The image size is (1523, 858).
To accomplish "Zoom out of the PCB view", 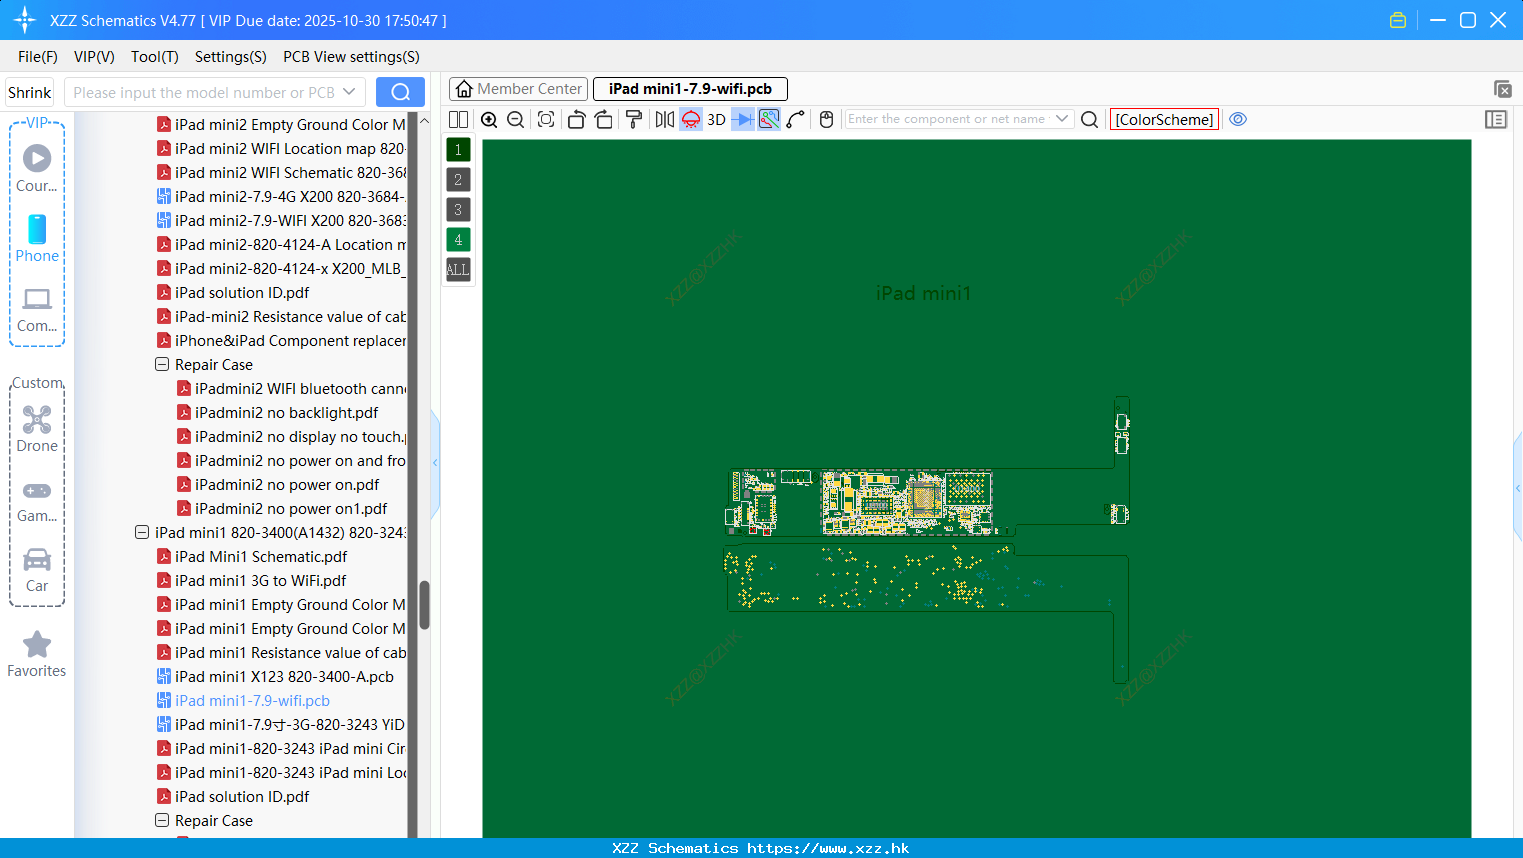I will coord(516,119).
